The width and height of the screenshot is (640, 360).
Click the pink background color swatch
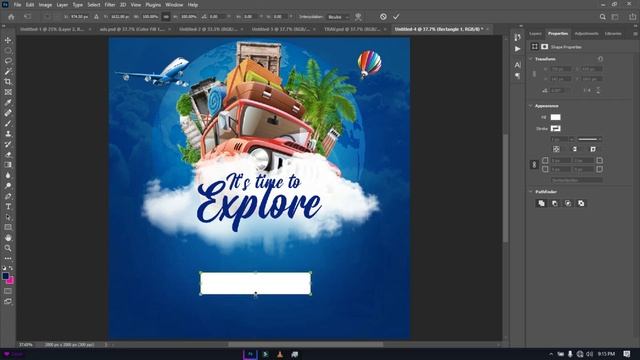[11, 281]
